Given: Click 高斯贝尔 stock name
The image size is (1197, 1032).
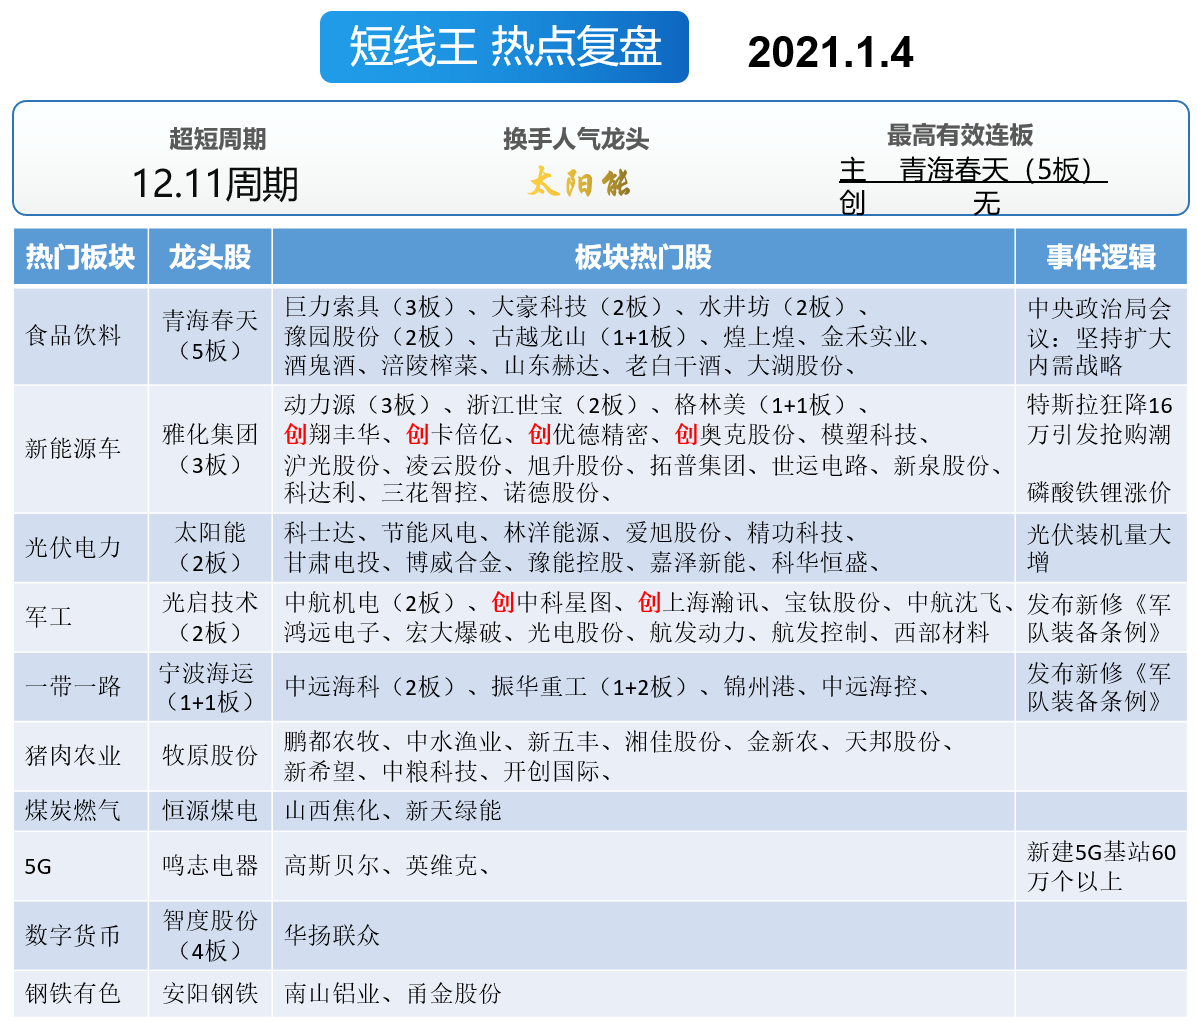Looking at the screenshot, I should (x=332, y=866).
